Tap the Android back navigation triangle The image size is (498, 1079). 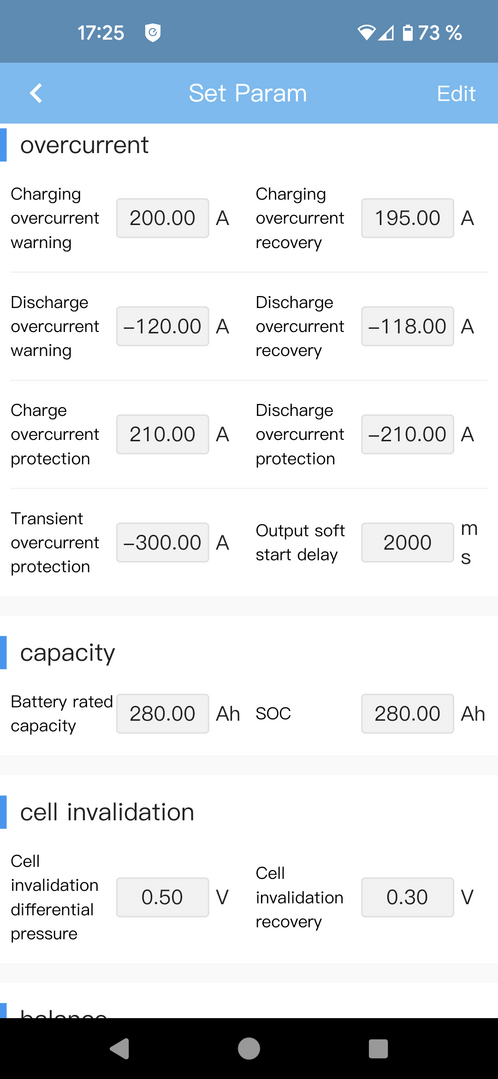(x=119, y=1048)
